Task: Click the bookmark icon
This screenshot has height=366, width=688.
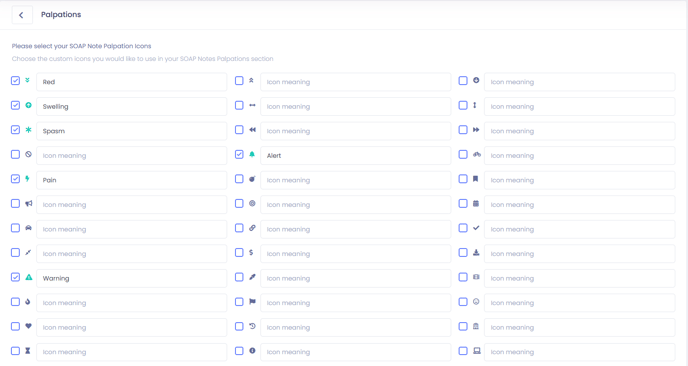Action: [476, 179]
